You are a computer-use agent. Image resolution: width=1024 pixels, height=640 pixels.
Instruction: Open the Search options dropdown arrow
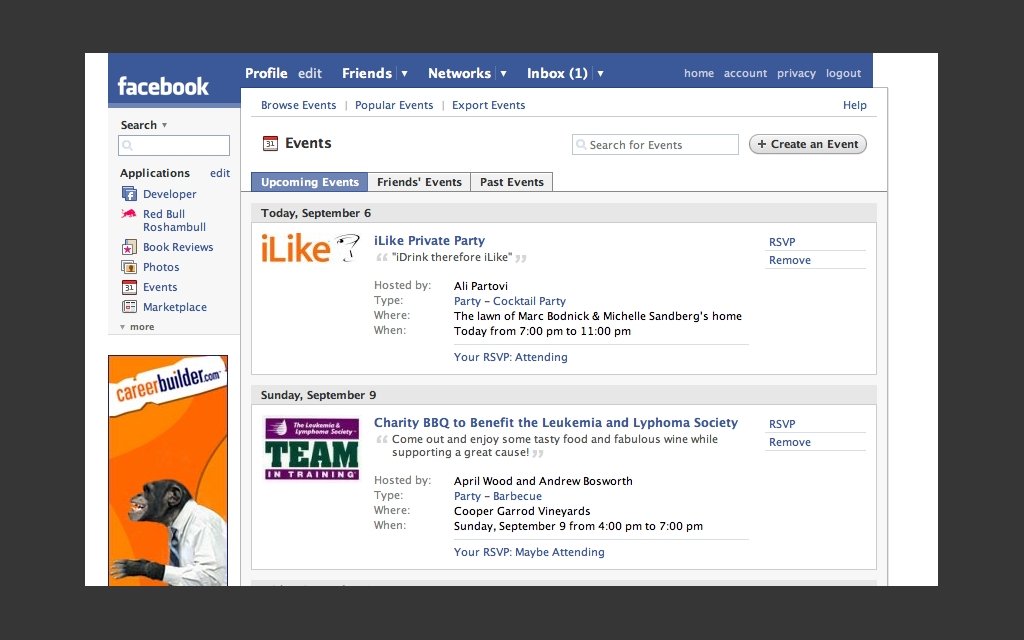(164, 125)
